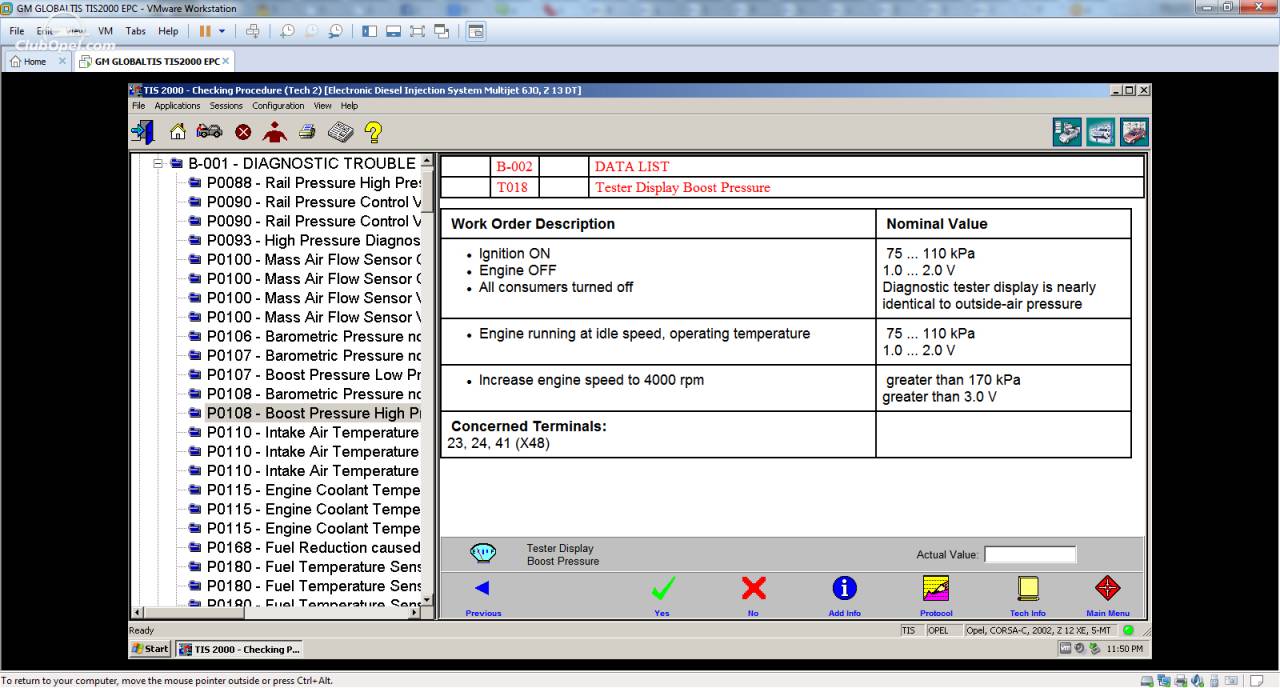Click the 11:50 PM system clock
This screenshot has height=688, width=1280.
point(1125,649)
